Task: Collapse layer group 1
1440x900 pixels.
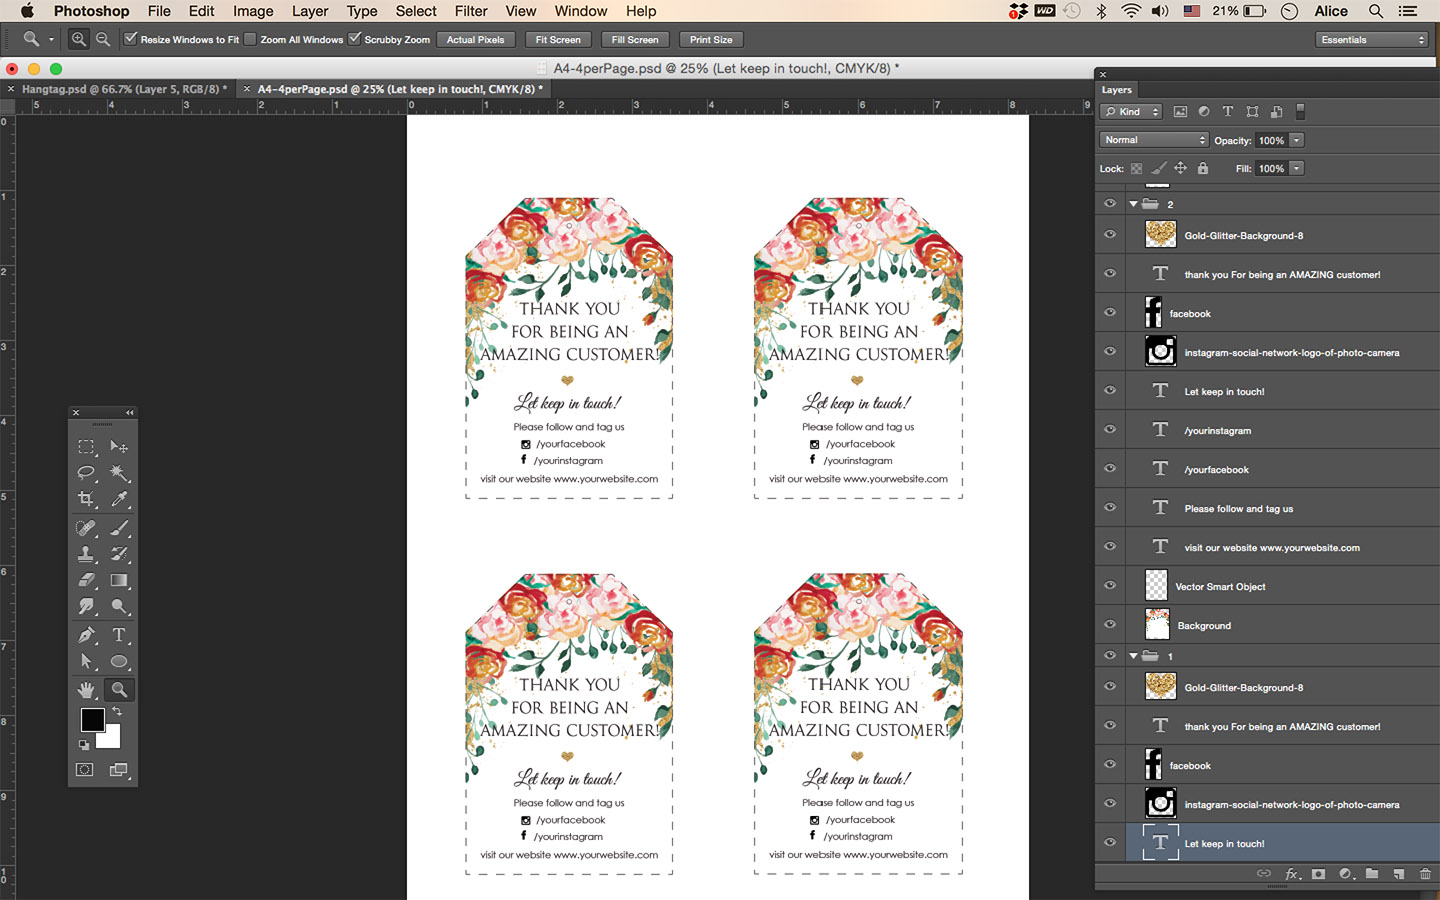Action: click(1134, 656)
